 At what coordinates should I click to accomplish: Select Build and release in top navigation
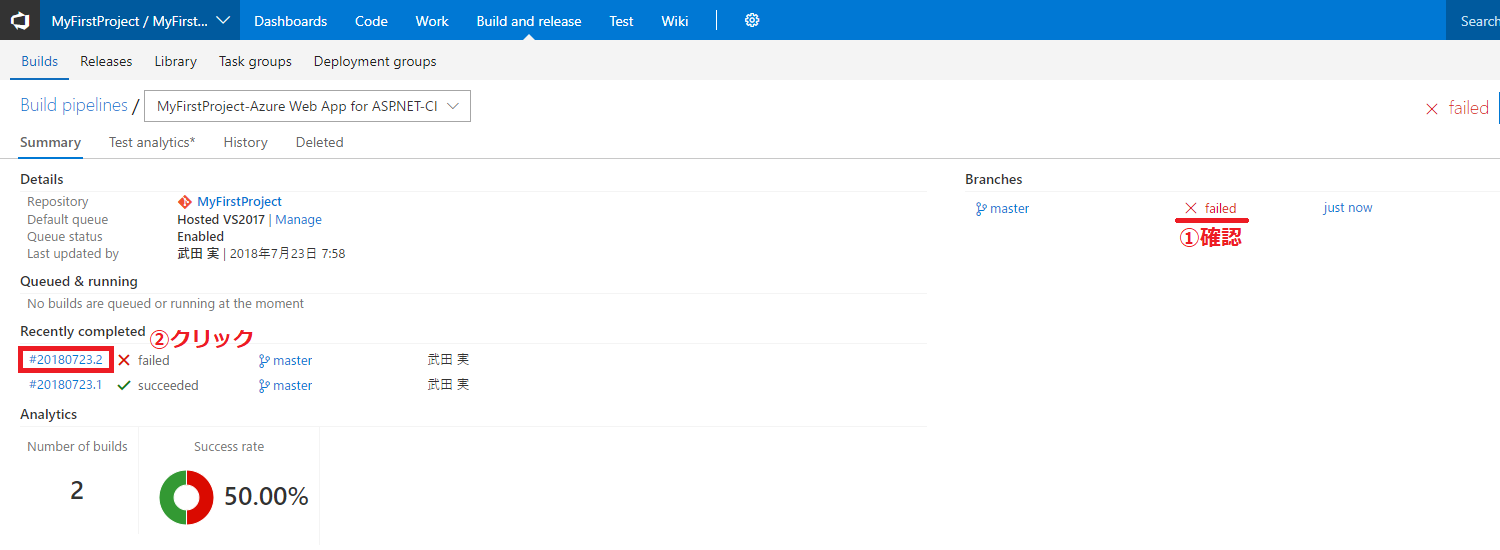pos(529,21)
